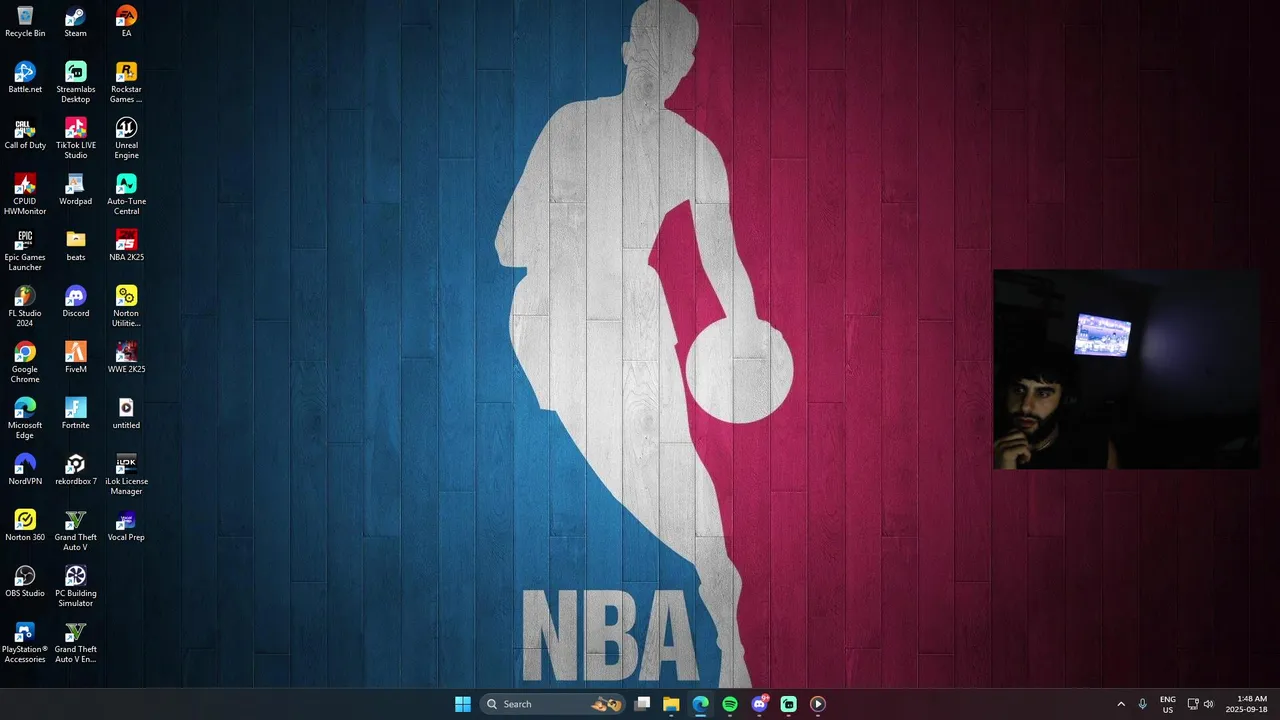This screenshot has width=1280, height=720.
Task: Open the media player taskbar icon
Action: point(817,704)
